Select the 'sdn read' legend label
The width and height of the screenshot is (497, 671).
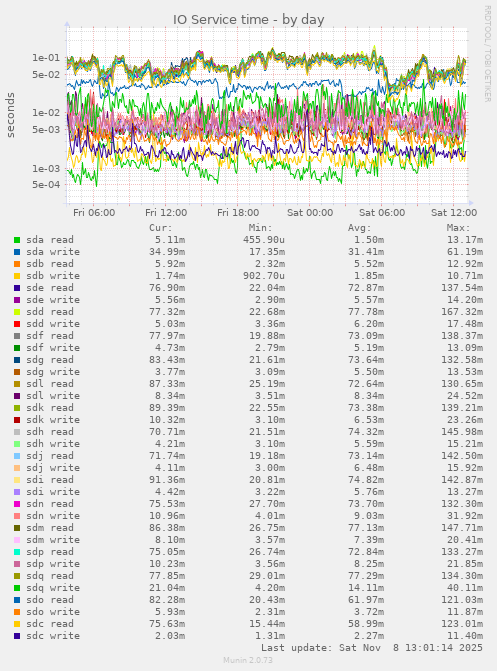(50, 504)
